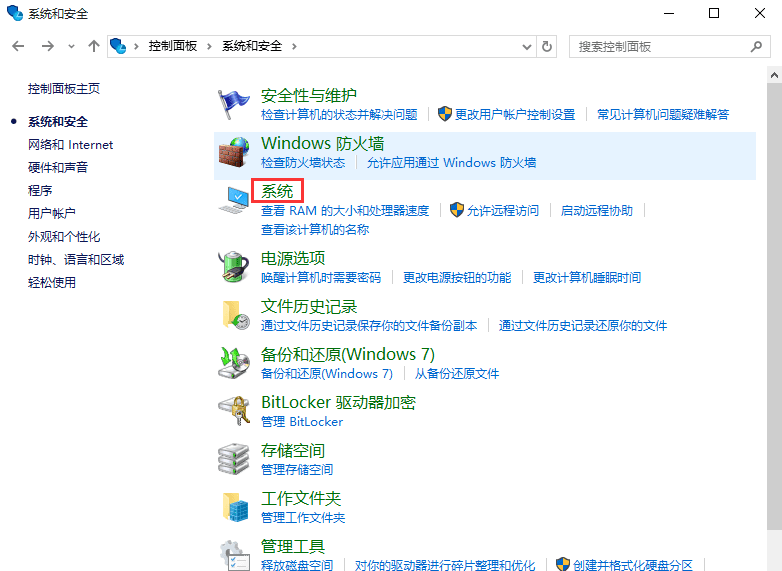Screen dimensions: 782x571
Task: Select 用户帐户 in sidebar
Action: [52, 213]
